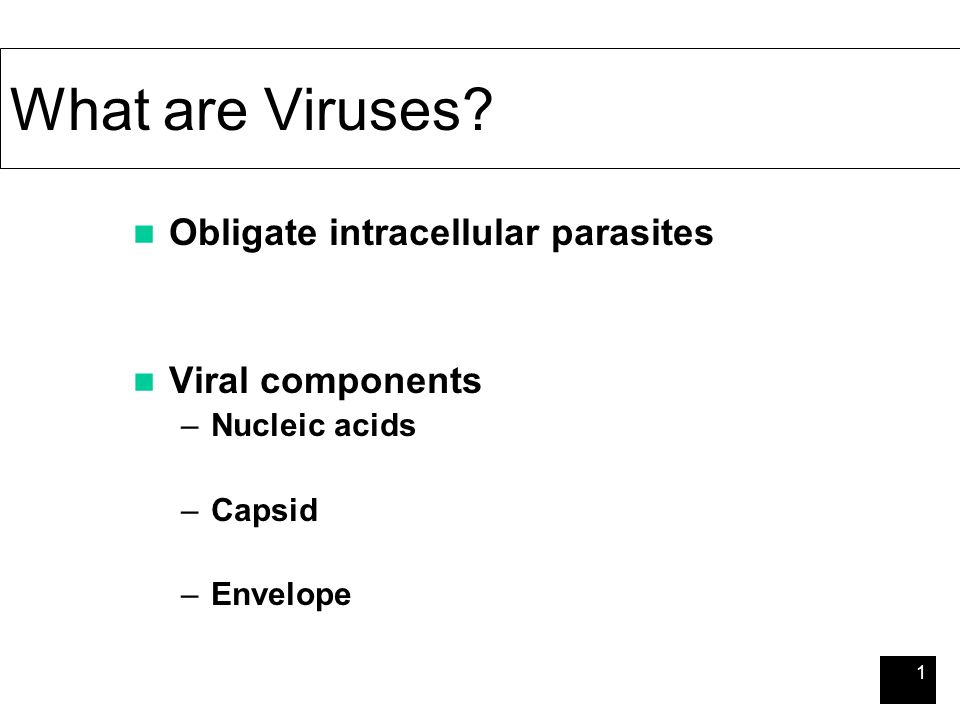Viewport: 960px width, 720px height.
Task: Click the word 'parasites' in first bullet
Action: (x=632, y=234)
